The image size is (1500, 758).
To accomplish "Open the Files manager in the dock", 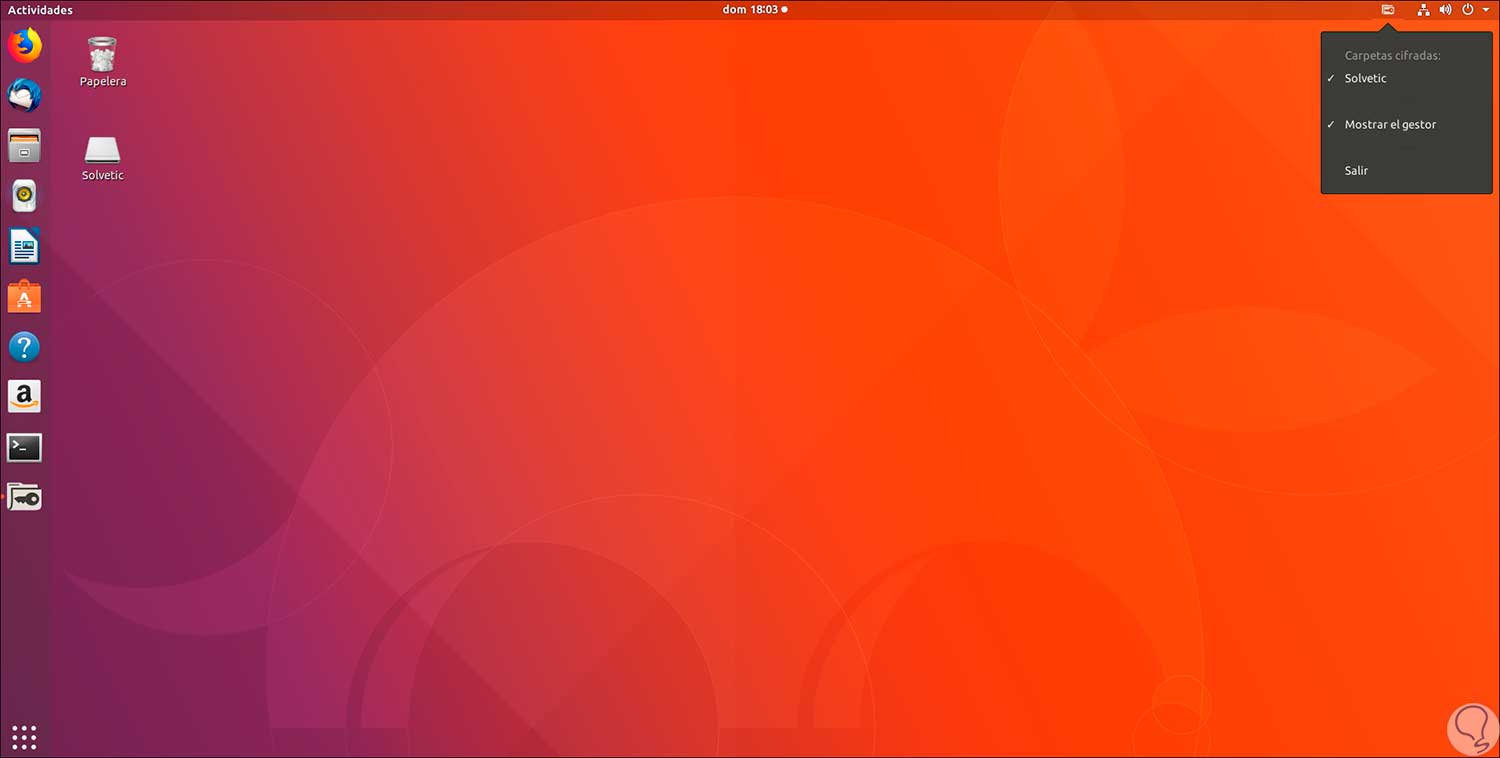I will (24, 145).
